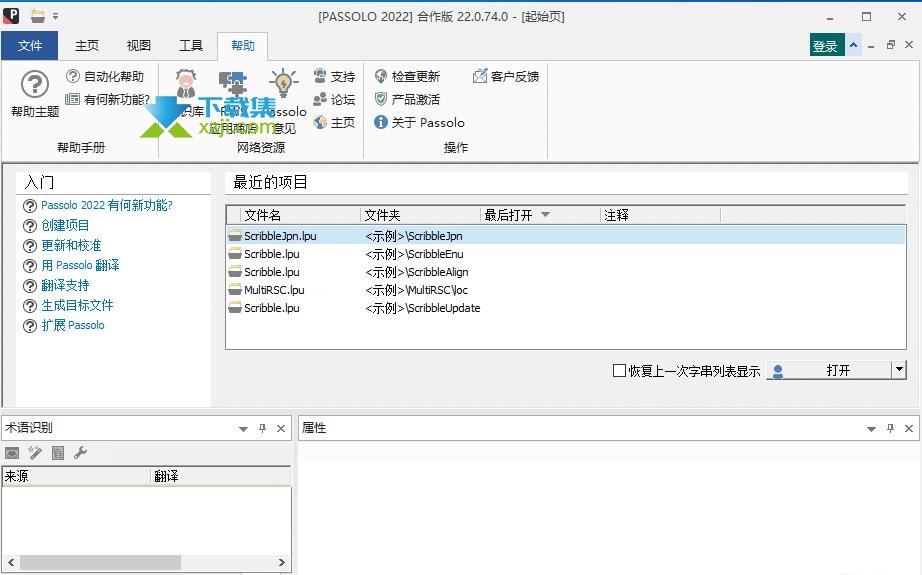Click 翻译 column header in 术语识别
Image resolution: width=922 pixels, height=575 pixels.
click(x=221, y=476)
